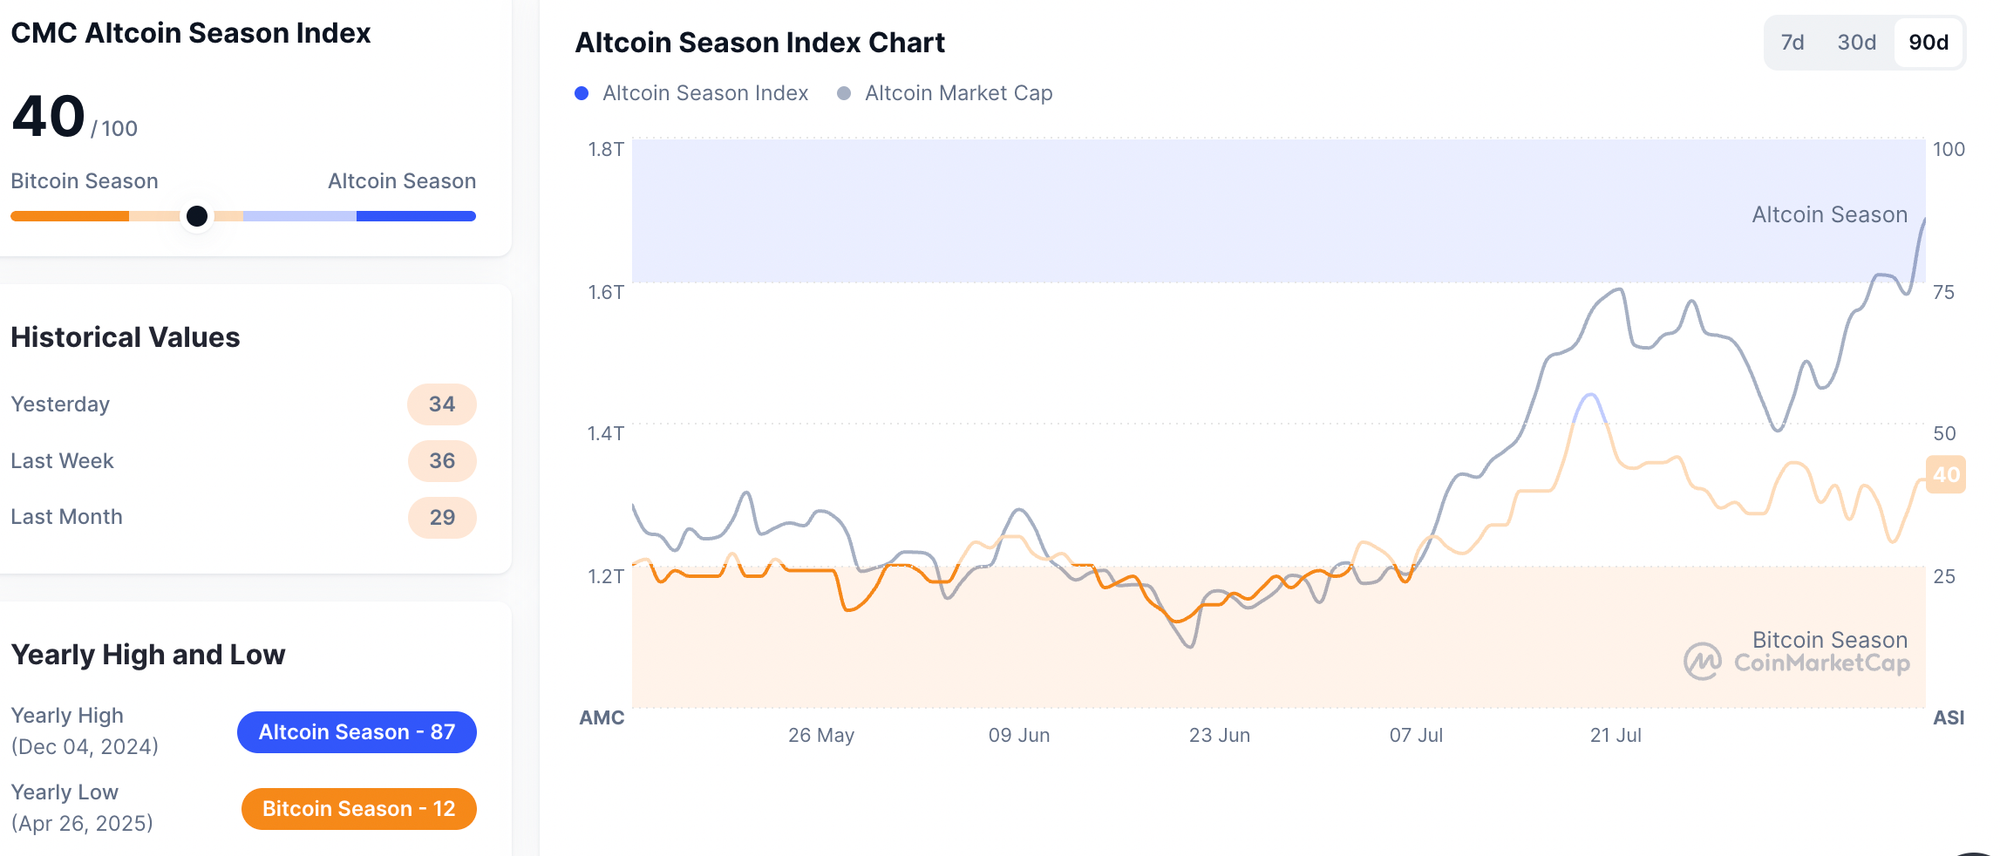Click the orange 40 value marker on chart edge

click(1944, 475)
